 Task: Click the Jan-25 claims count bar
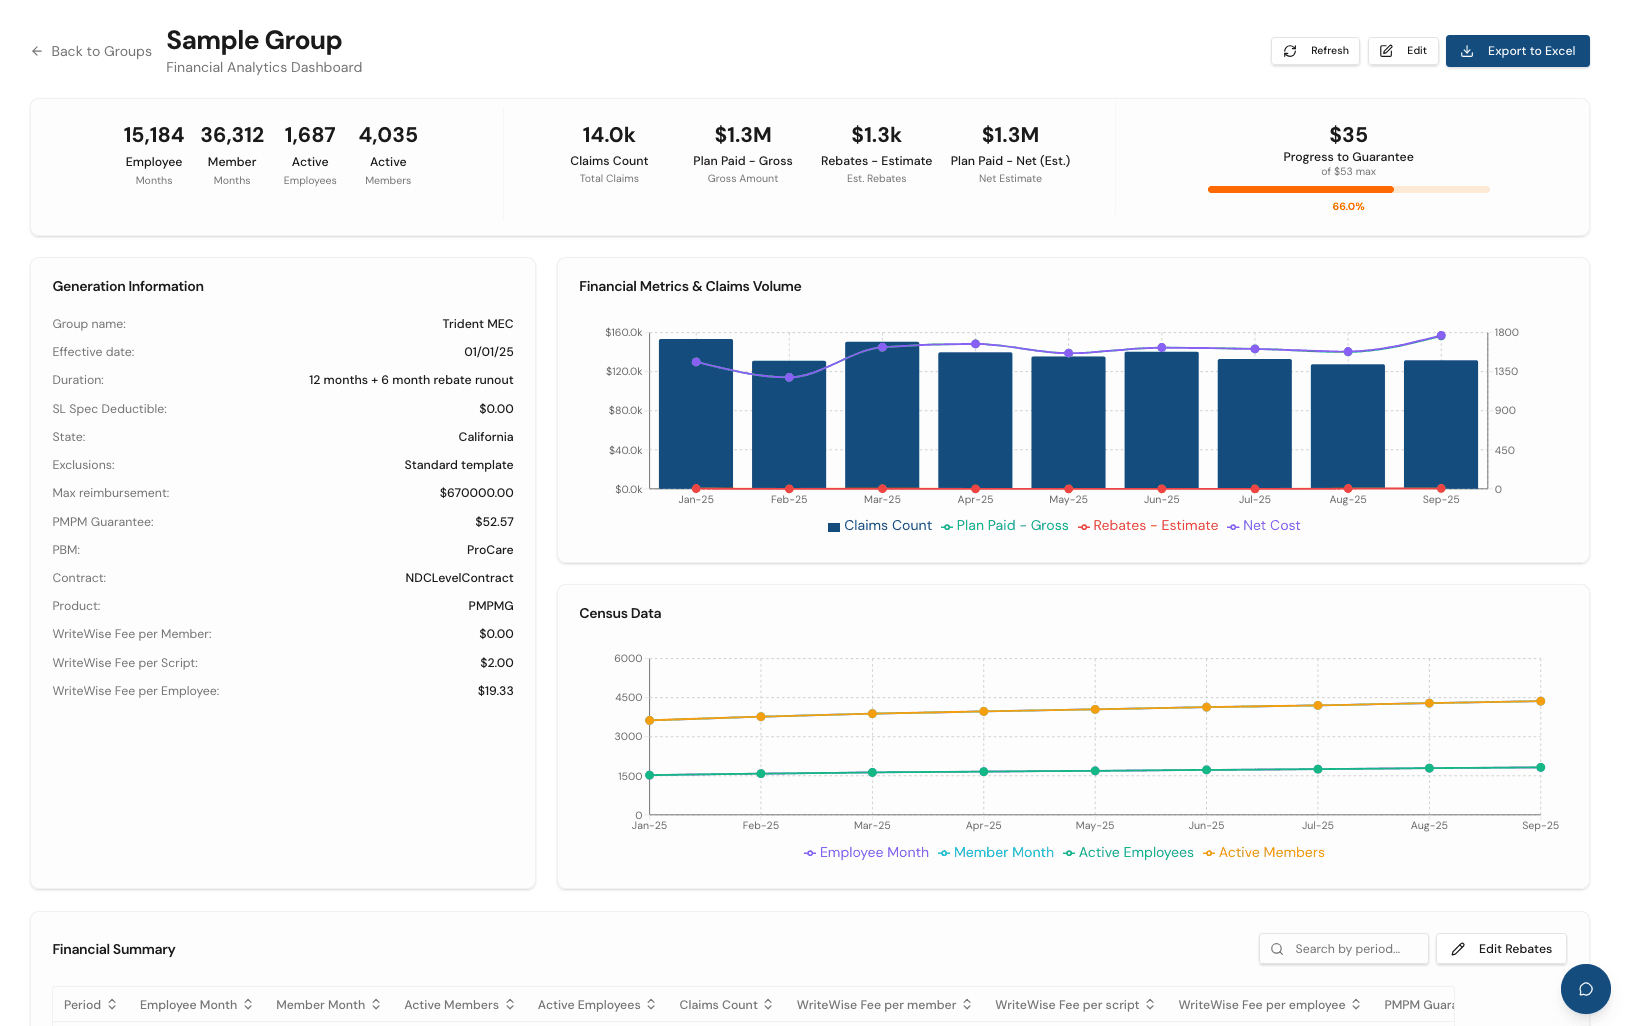[696, 414]
